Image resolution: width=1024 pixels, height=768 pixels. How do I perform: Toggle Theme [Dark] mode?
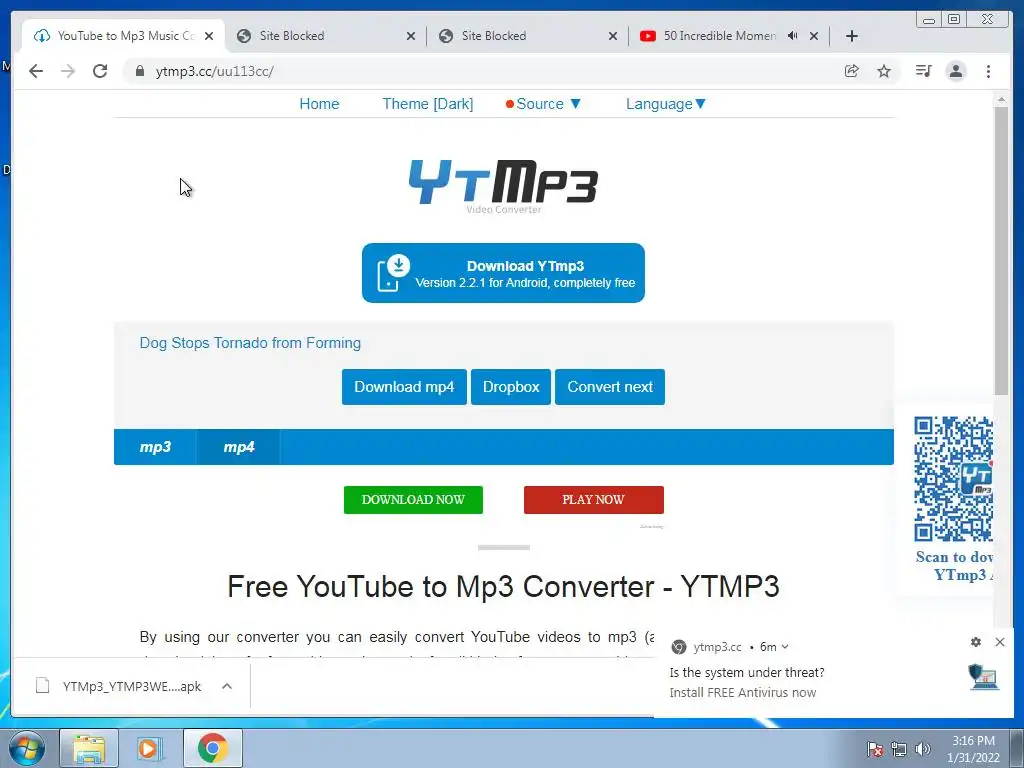[x=428, y=104]
